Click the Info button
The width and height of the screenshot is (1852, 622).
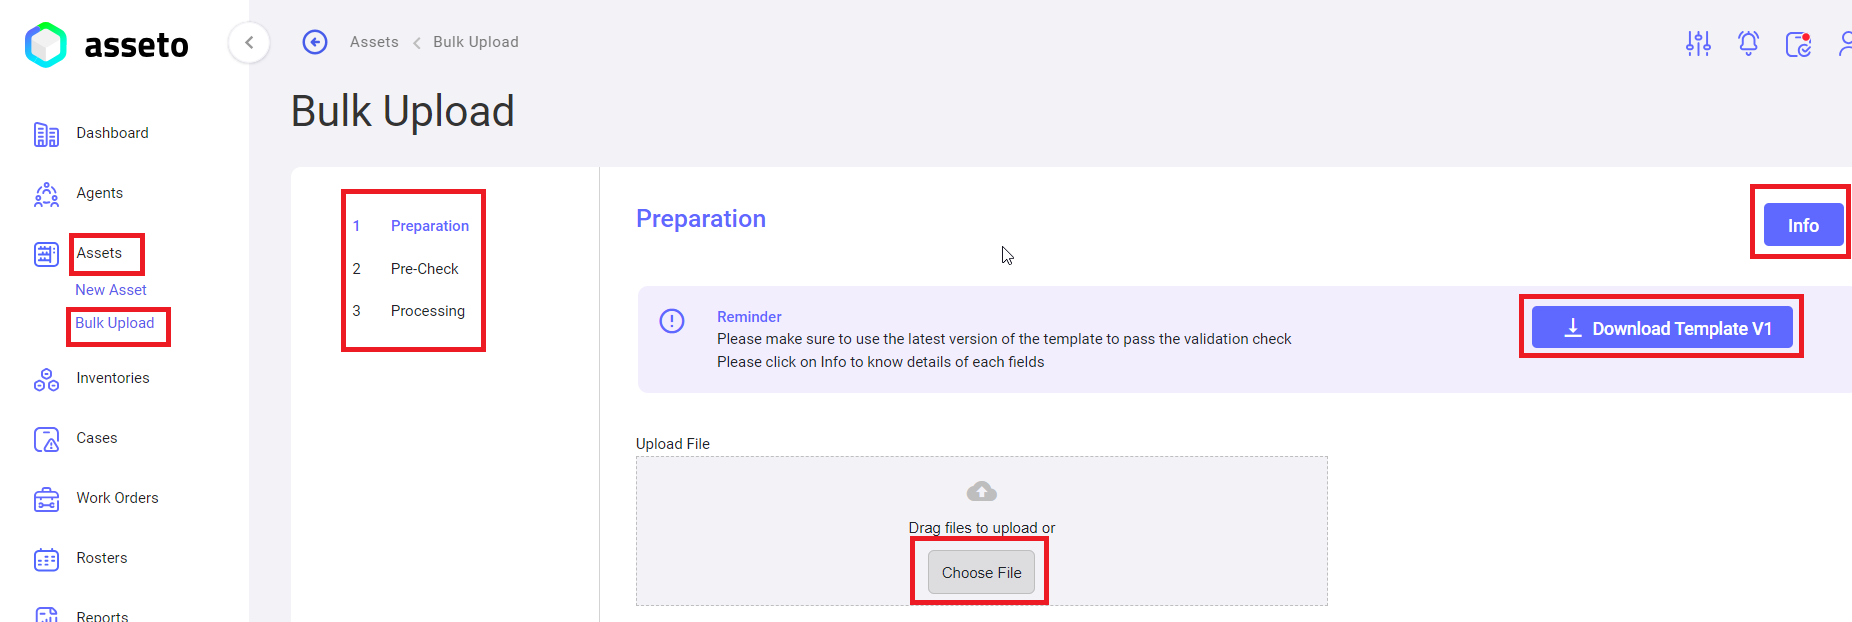point(1803,225)
